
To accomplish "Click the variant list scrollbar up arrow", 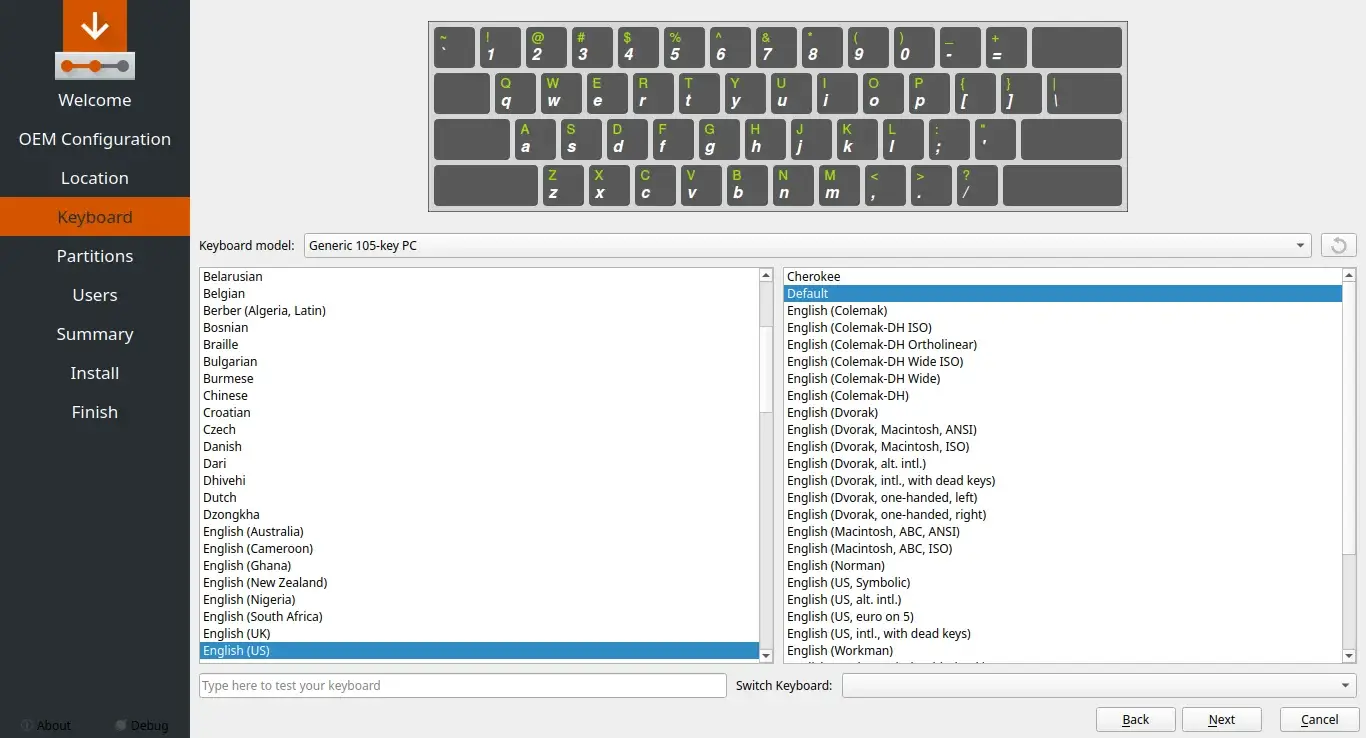I will pos(1350,275).
